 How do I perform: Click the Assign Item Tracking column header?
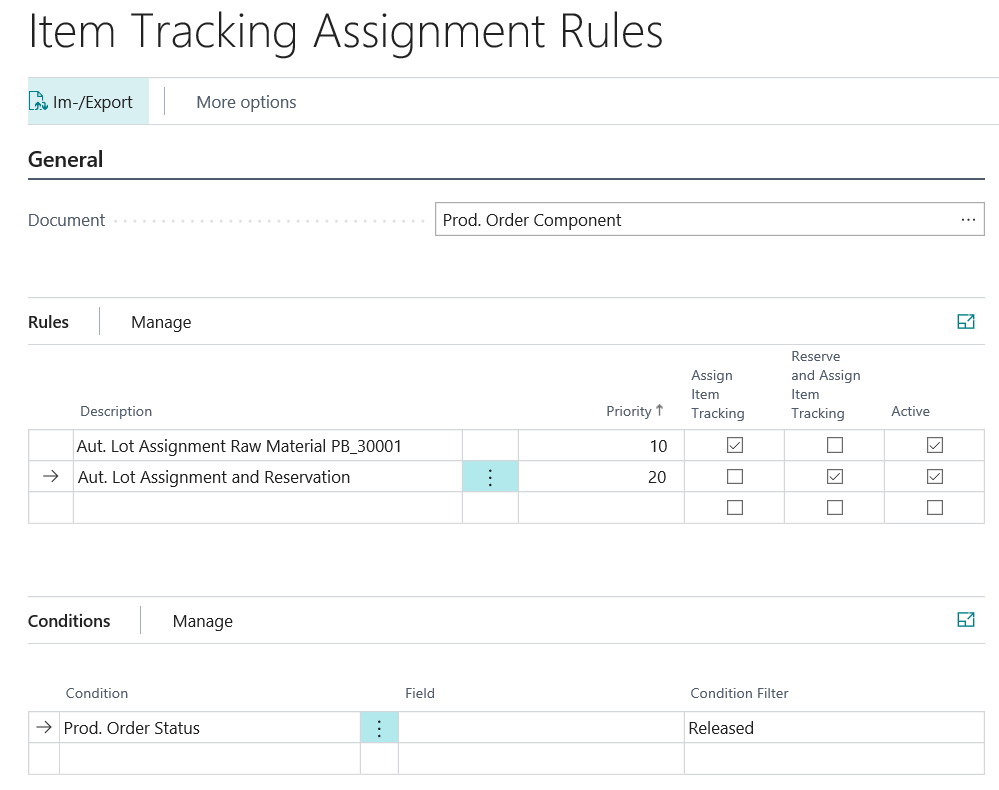(x=718, y=394)
